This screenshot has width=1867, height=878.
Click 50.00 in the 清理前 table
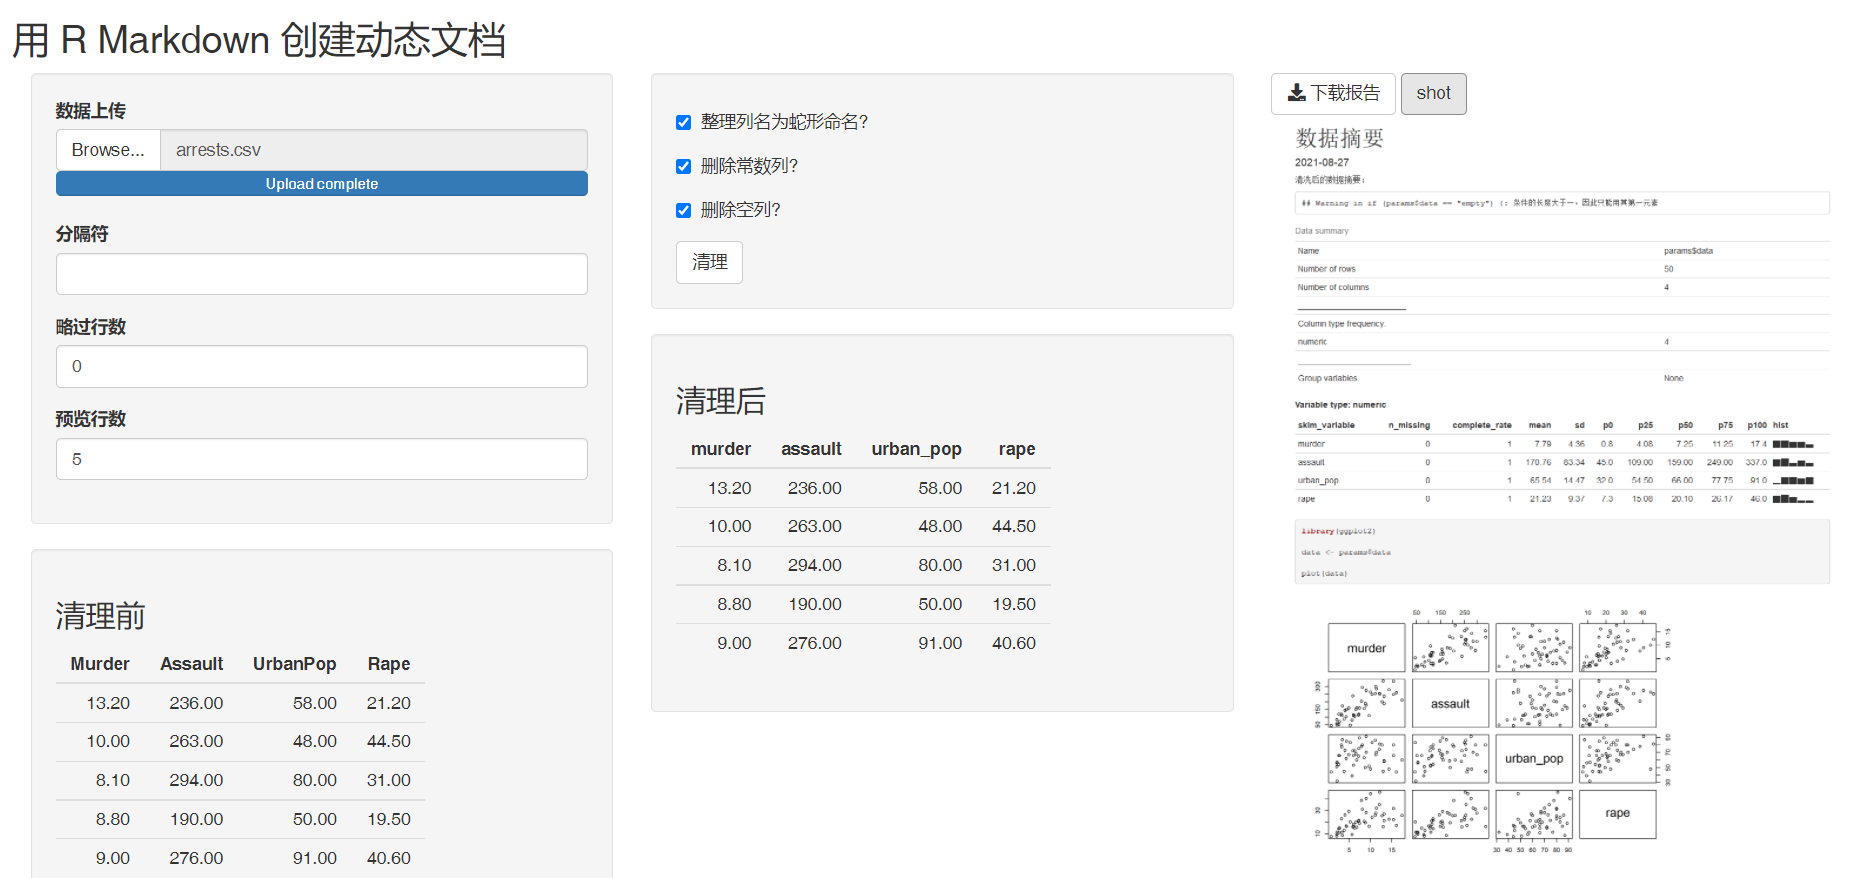pyautogui.click(x=315, y=819)
